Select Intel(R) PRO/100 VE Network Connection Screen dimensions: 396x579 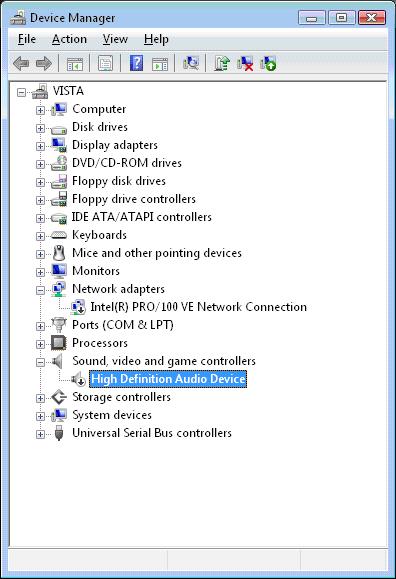[198, 307]
